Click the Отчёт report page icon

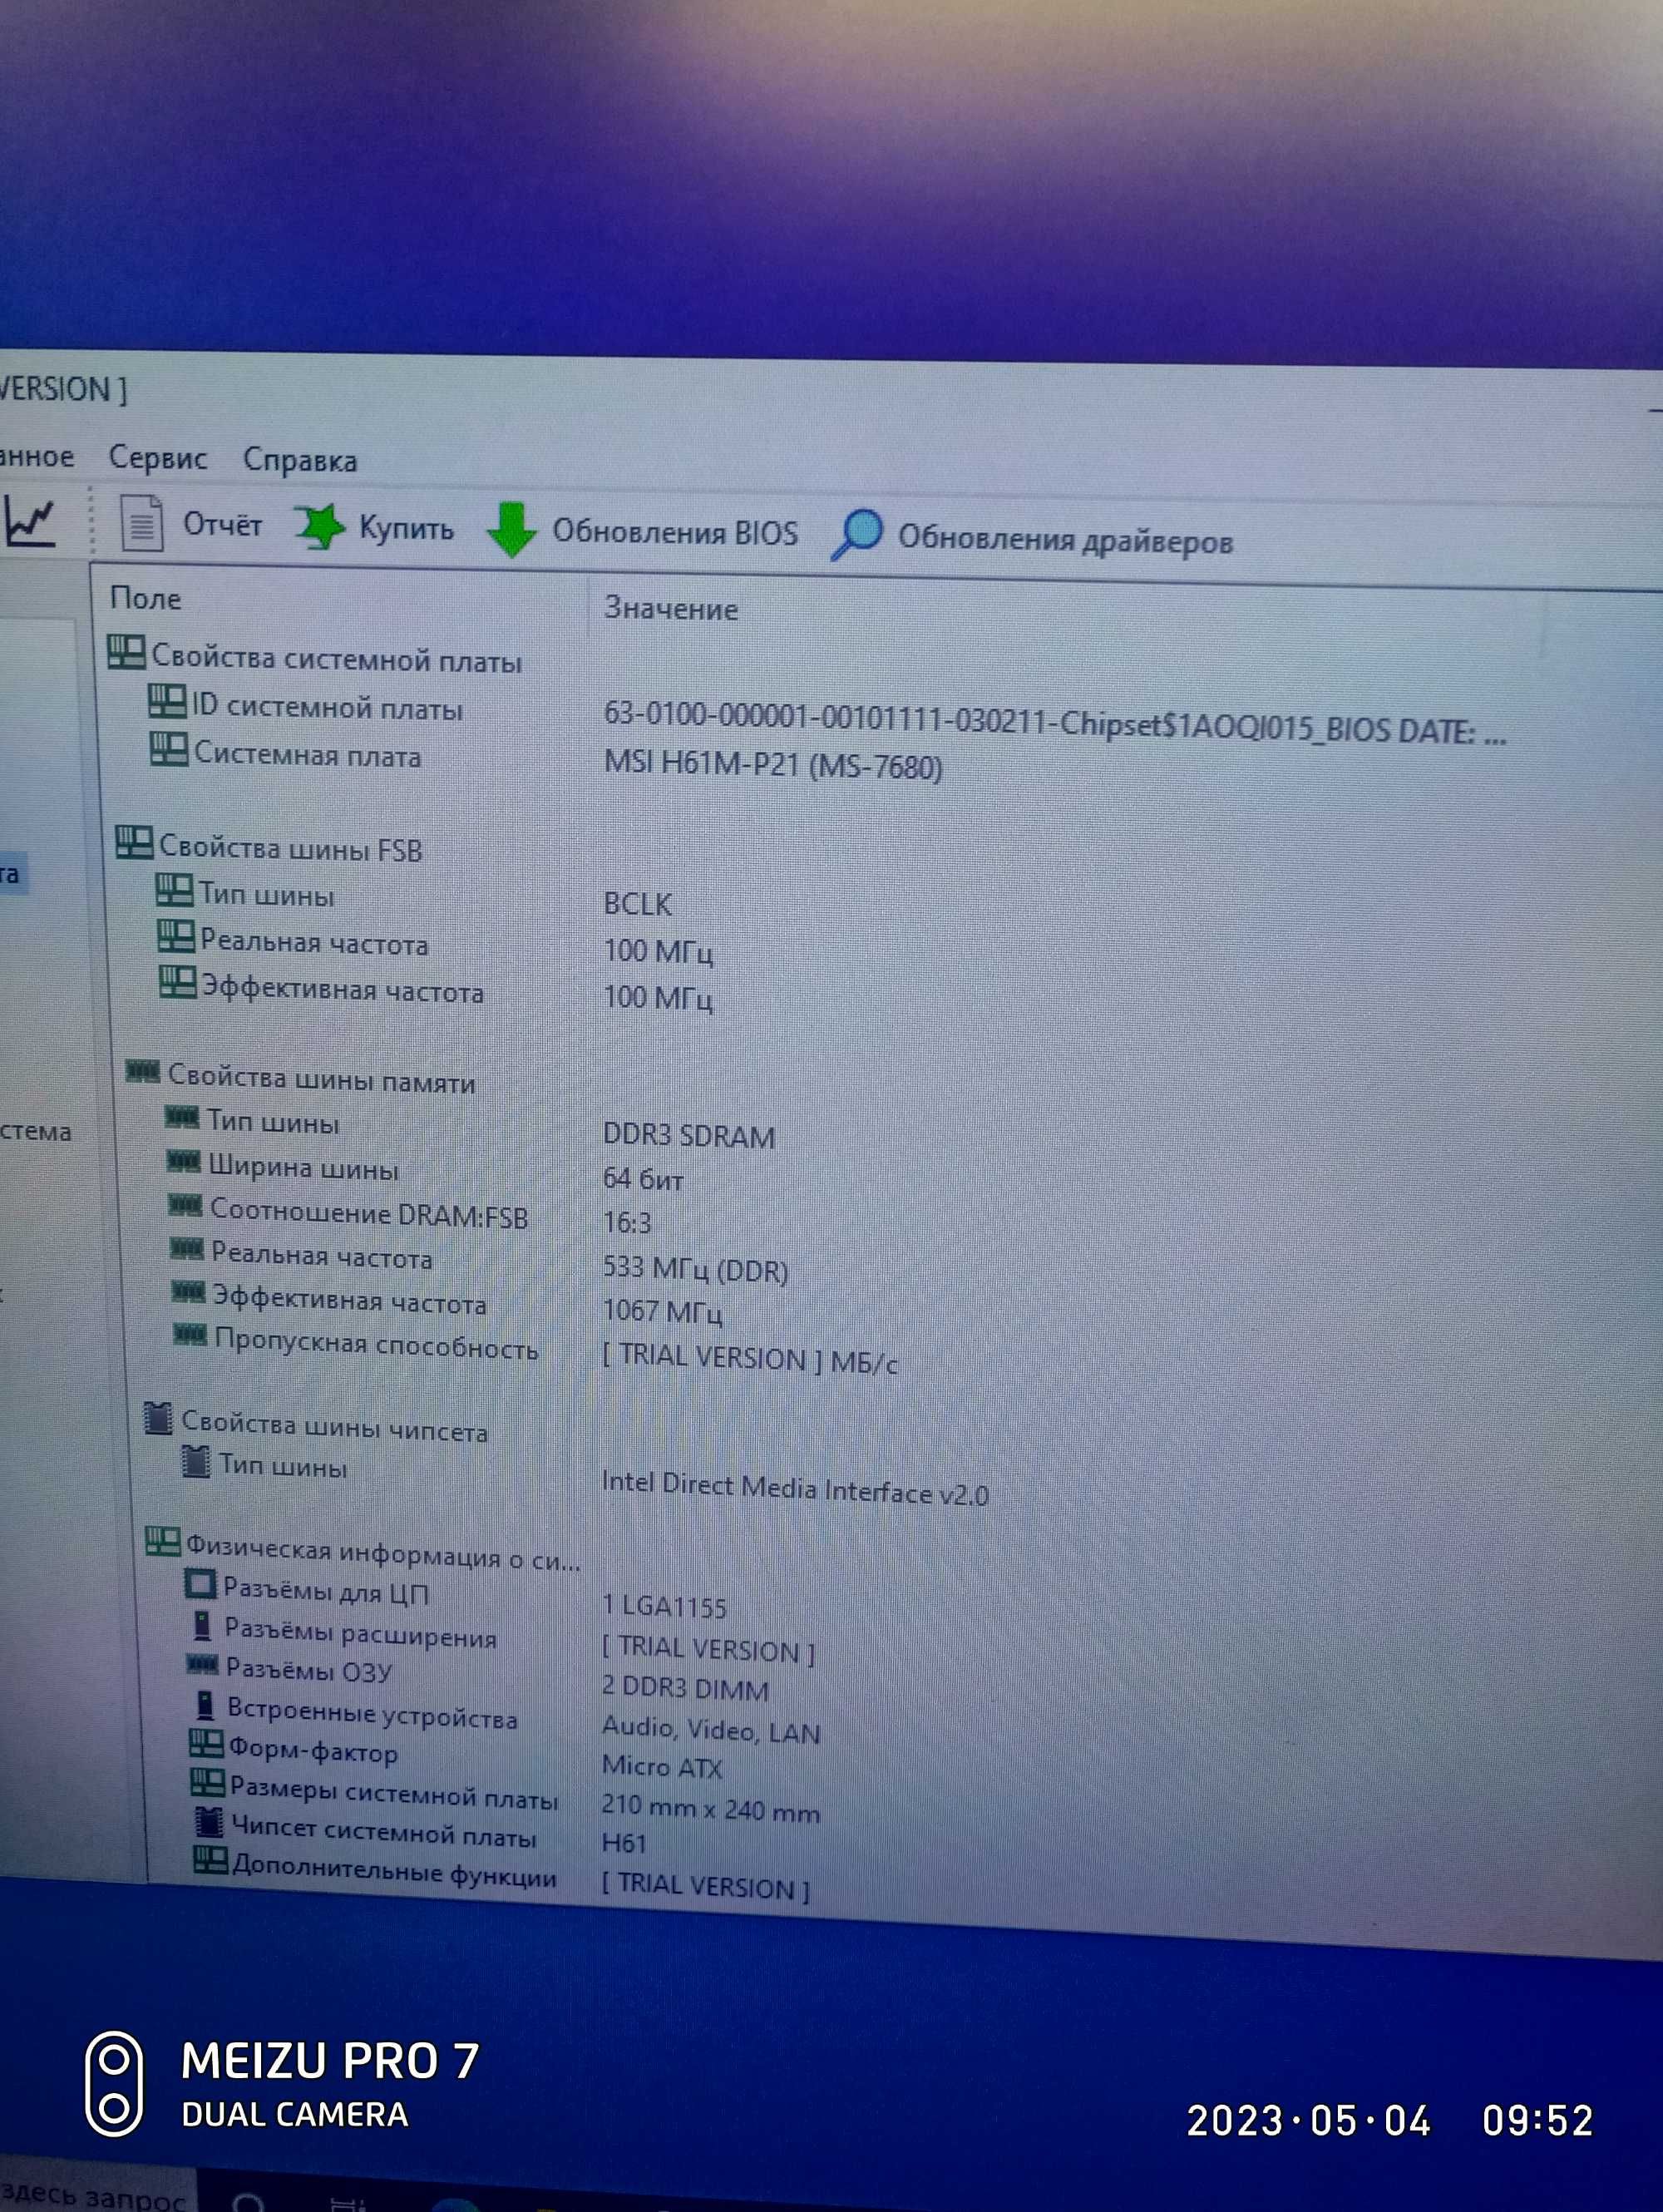tap(142, 523)
